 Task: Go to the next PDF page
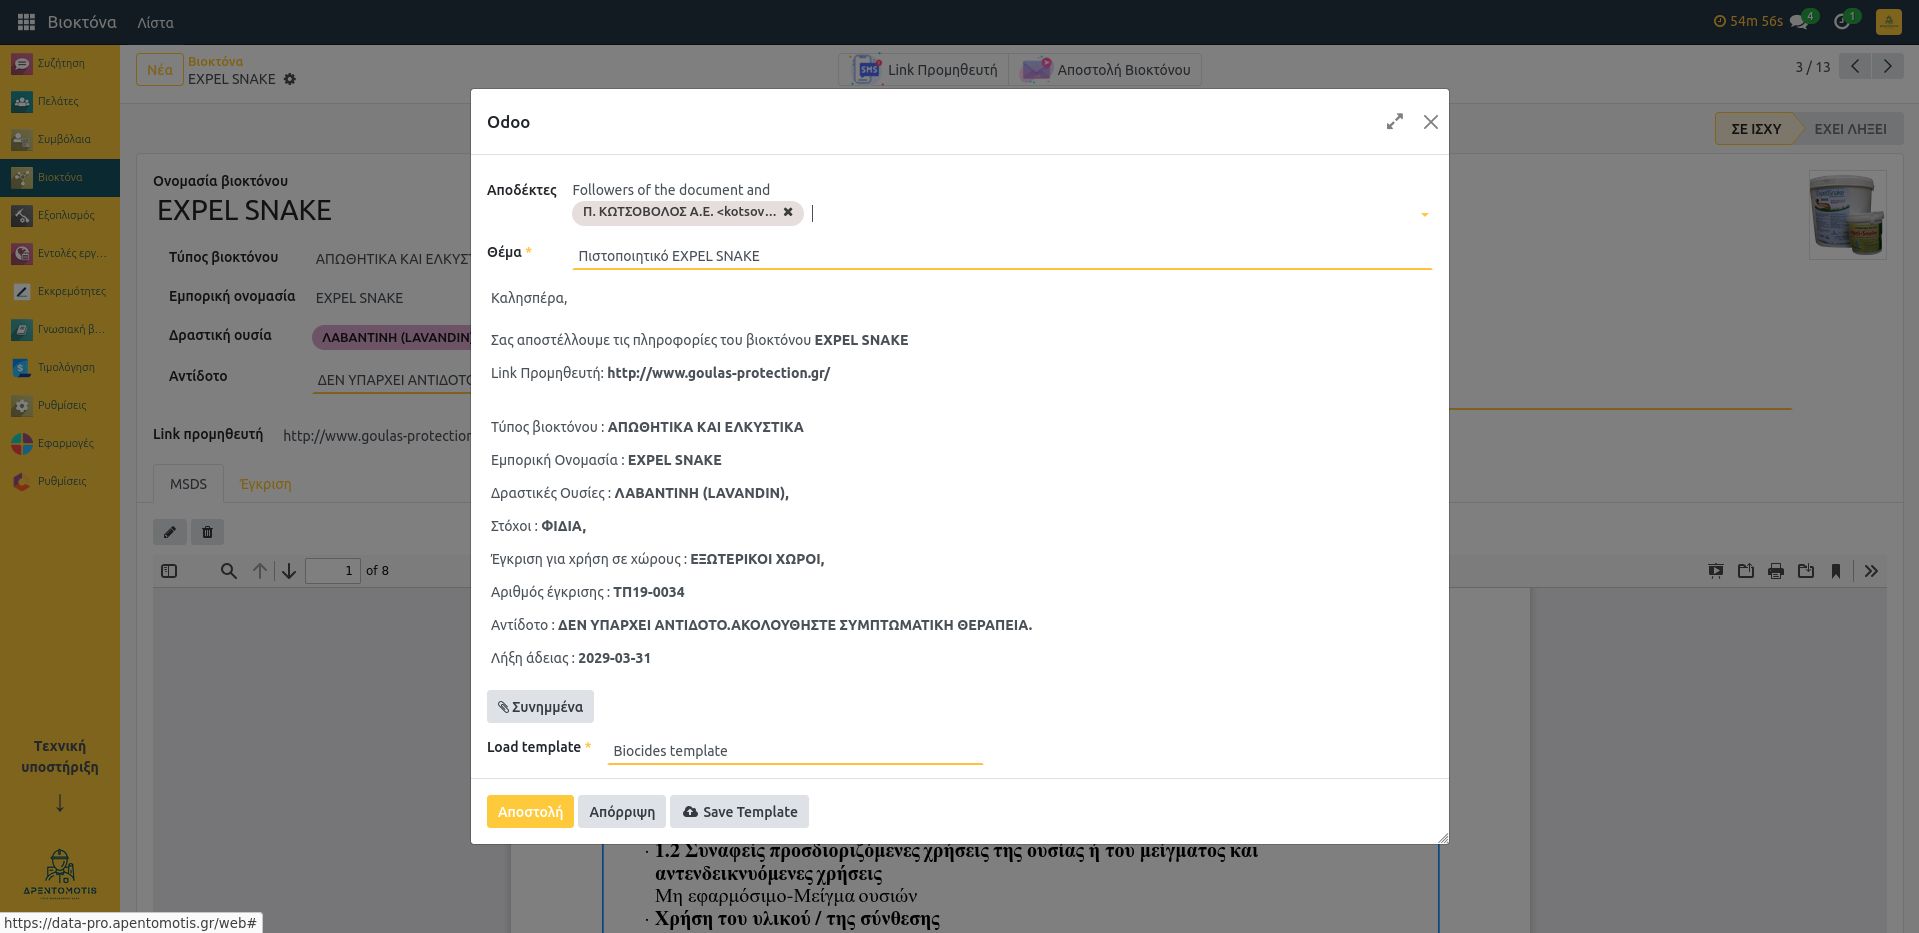289,571
